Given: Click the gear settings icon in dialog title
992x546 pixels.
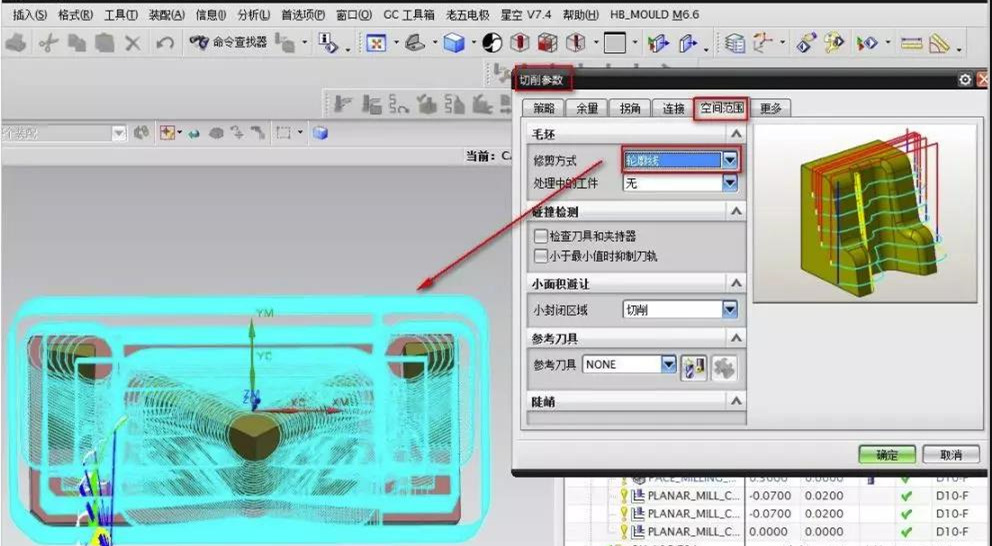Looking at the screenshot, I should pos(964,80).
